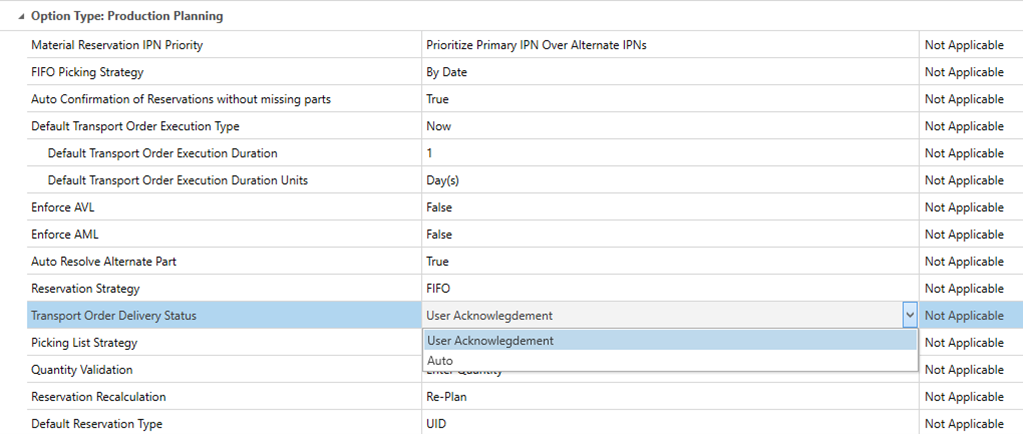Image resolution: width=1023 pixels, height=434 pixels.
Task: Click Not Applicable for the Enforce AVL row
Action: 964,207
